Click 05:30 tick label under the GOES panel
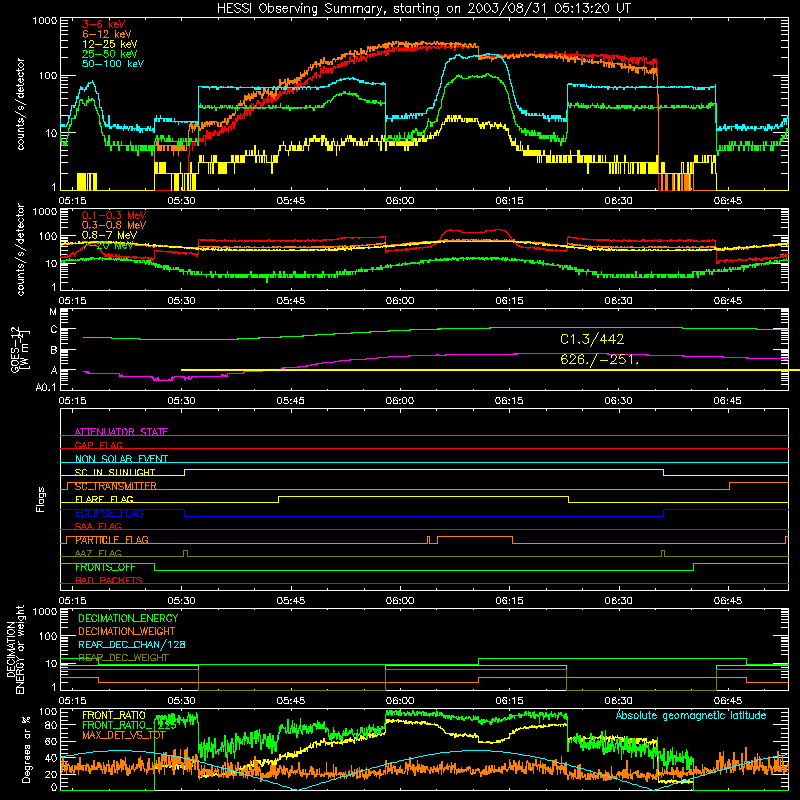This screenshot has width=800, height=800. pyautogui.click(x=182, y=401)
